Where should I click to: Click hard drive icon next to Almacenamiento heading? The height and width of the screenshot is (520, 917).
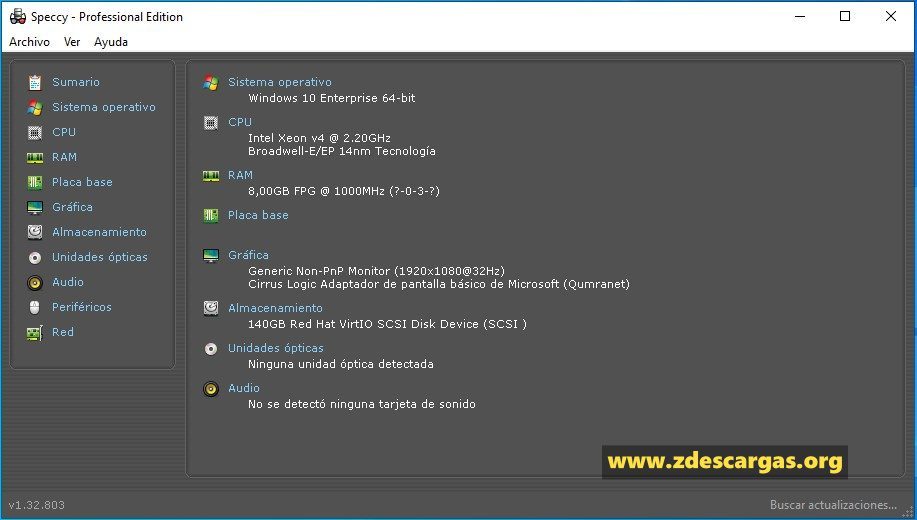click(211, 308)
